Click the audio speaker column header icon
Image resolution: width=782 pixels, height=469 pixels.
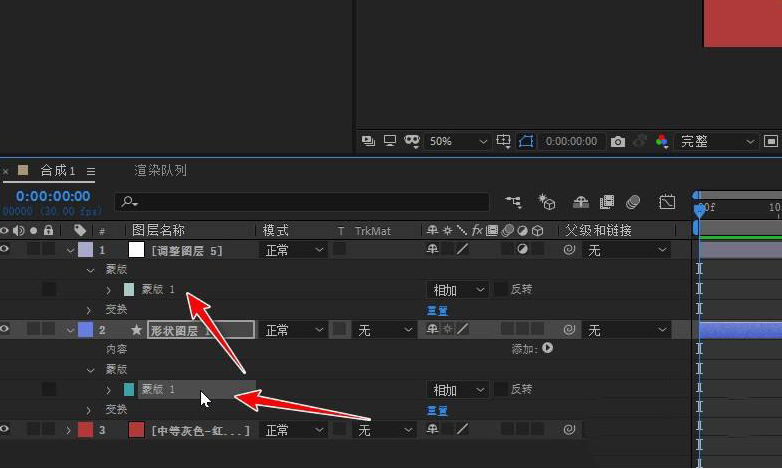(x=18, y=230)
